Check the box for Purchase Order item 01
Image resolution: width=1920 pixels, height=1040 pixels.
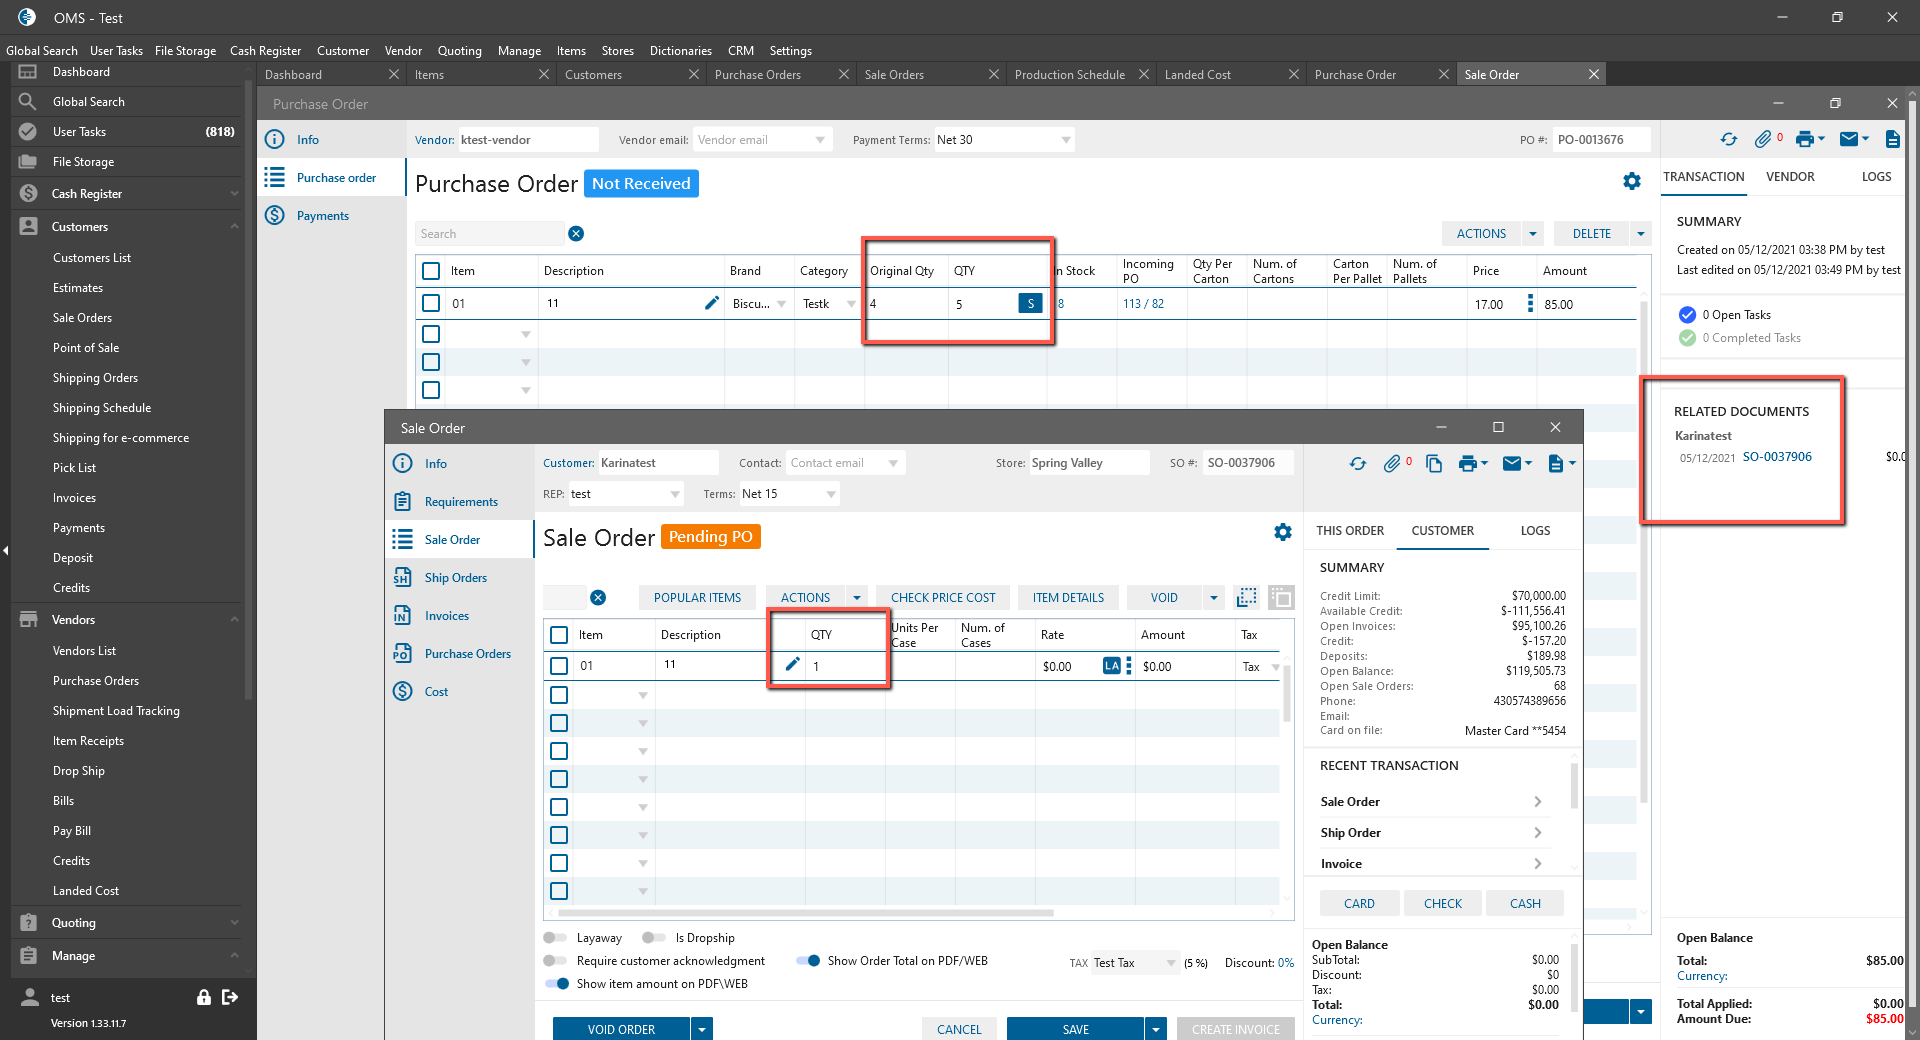pyautogui.click(x=431, y=303)
